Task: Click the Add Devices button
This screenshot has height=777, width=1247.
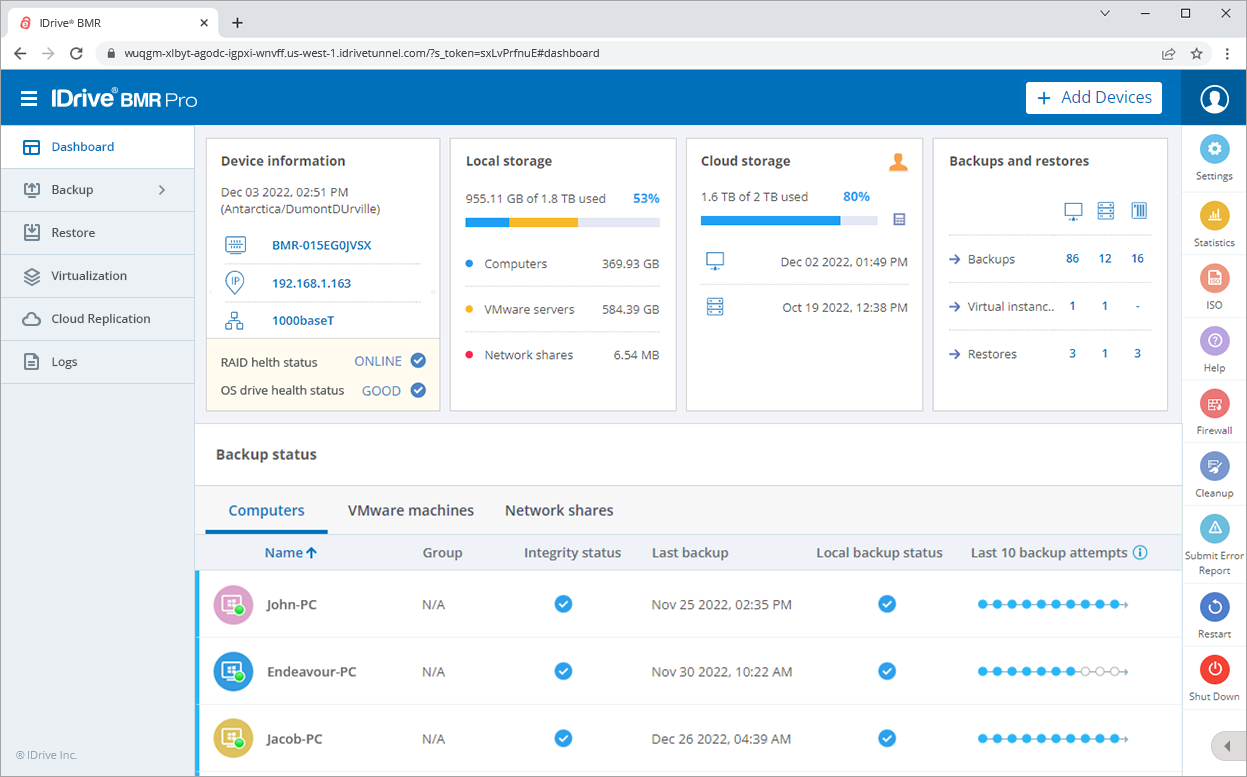Action: (1094, 98)
